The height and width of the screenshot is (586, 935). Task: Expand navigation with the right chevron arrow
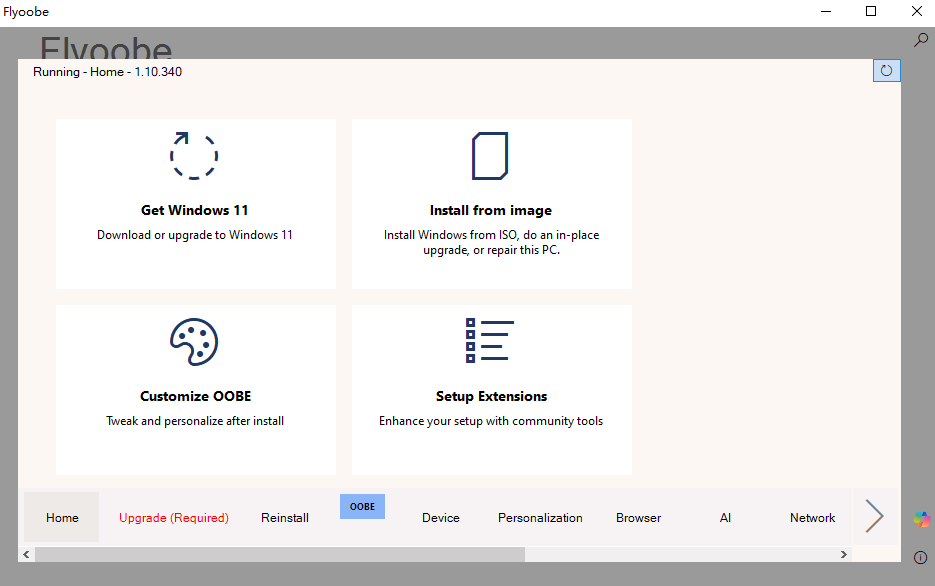click(874, 516)
